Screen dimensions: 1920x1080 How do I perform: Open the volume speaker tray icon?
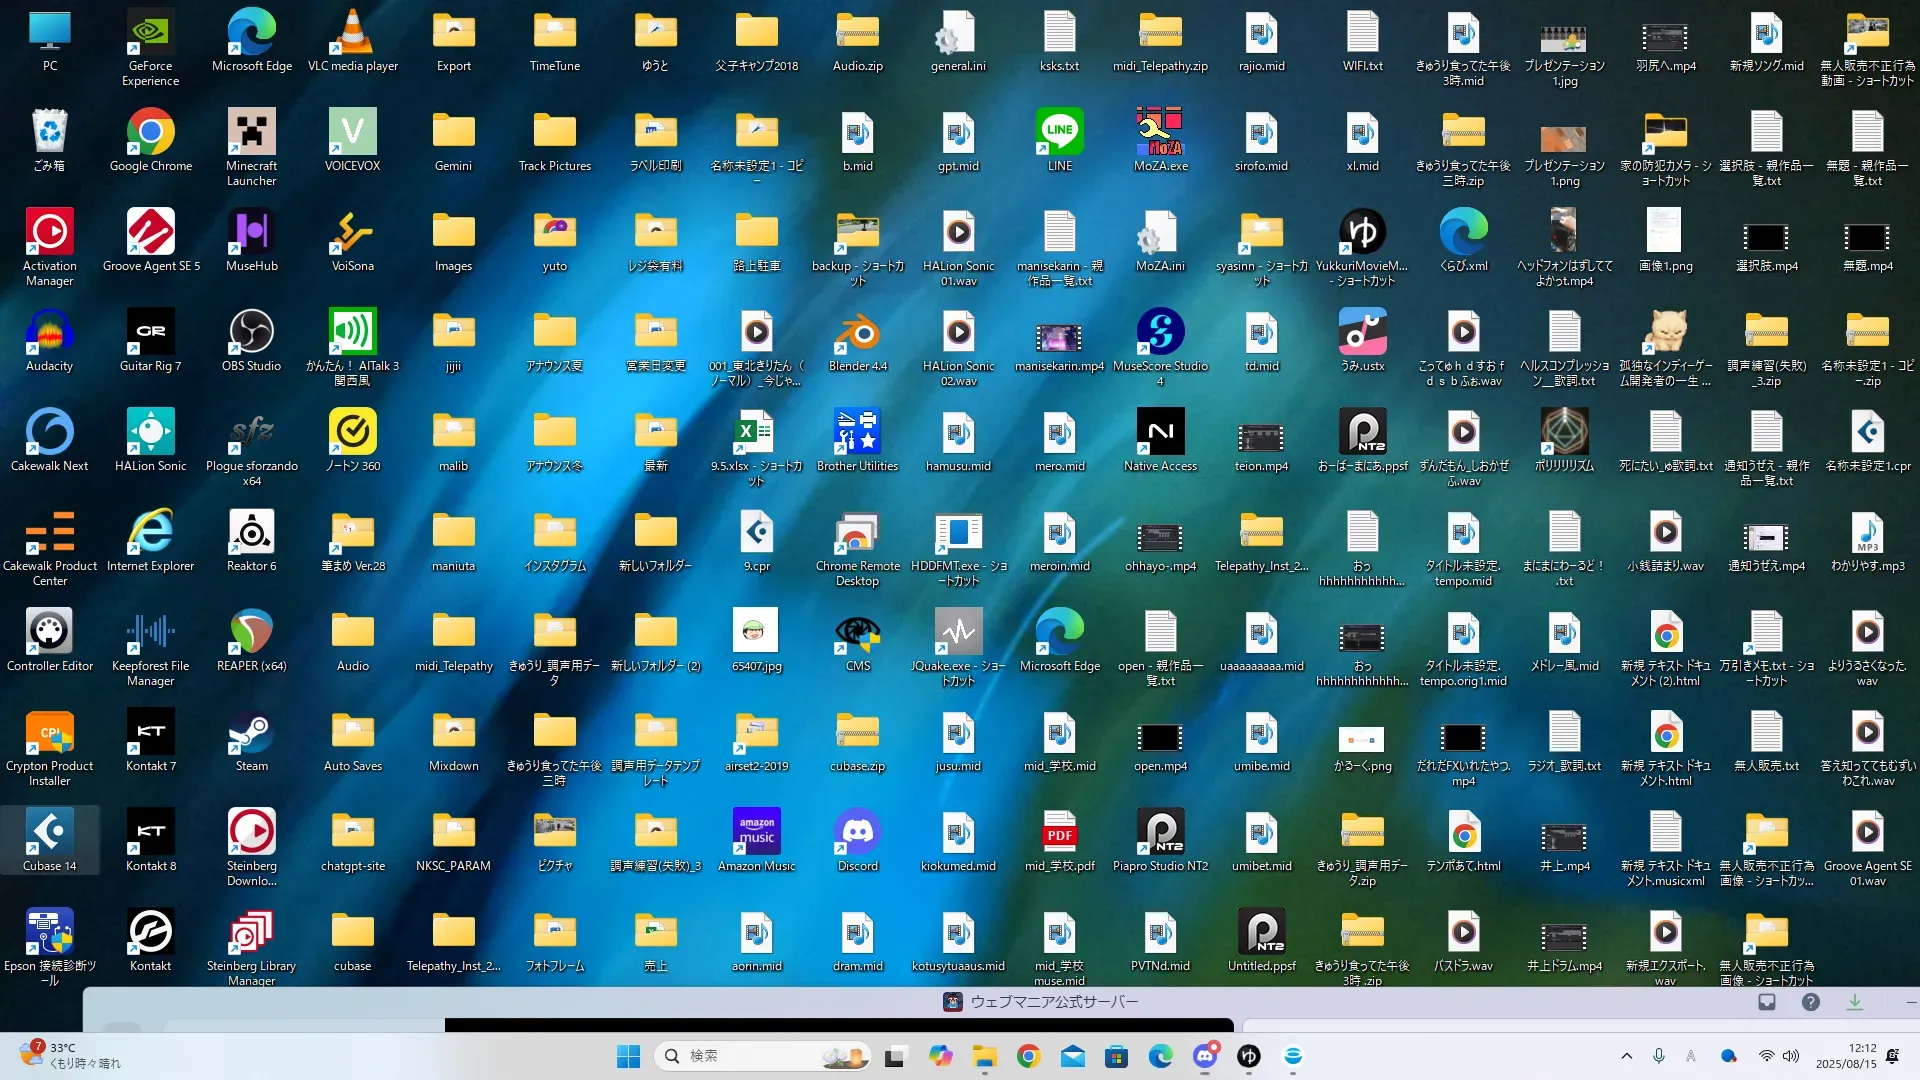[1790, 1056]
